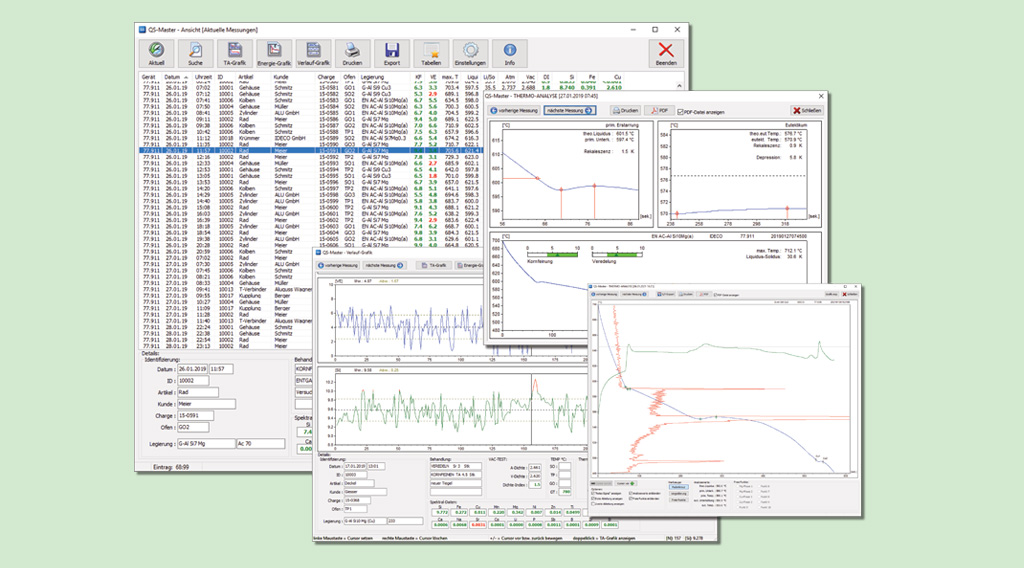This screenshot has width=1024, height=568.
Task: Maximize the QS-Master main window
Action: (655, 29)
